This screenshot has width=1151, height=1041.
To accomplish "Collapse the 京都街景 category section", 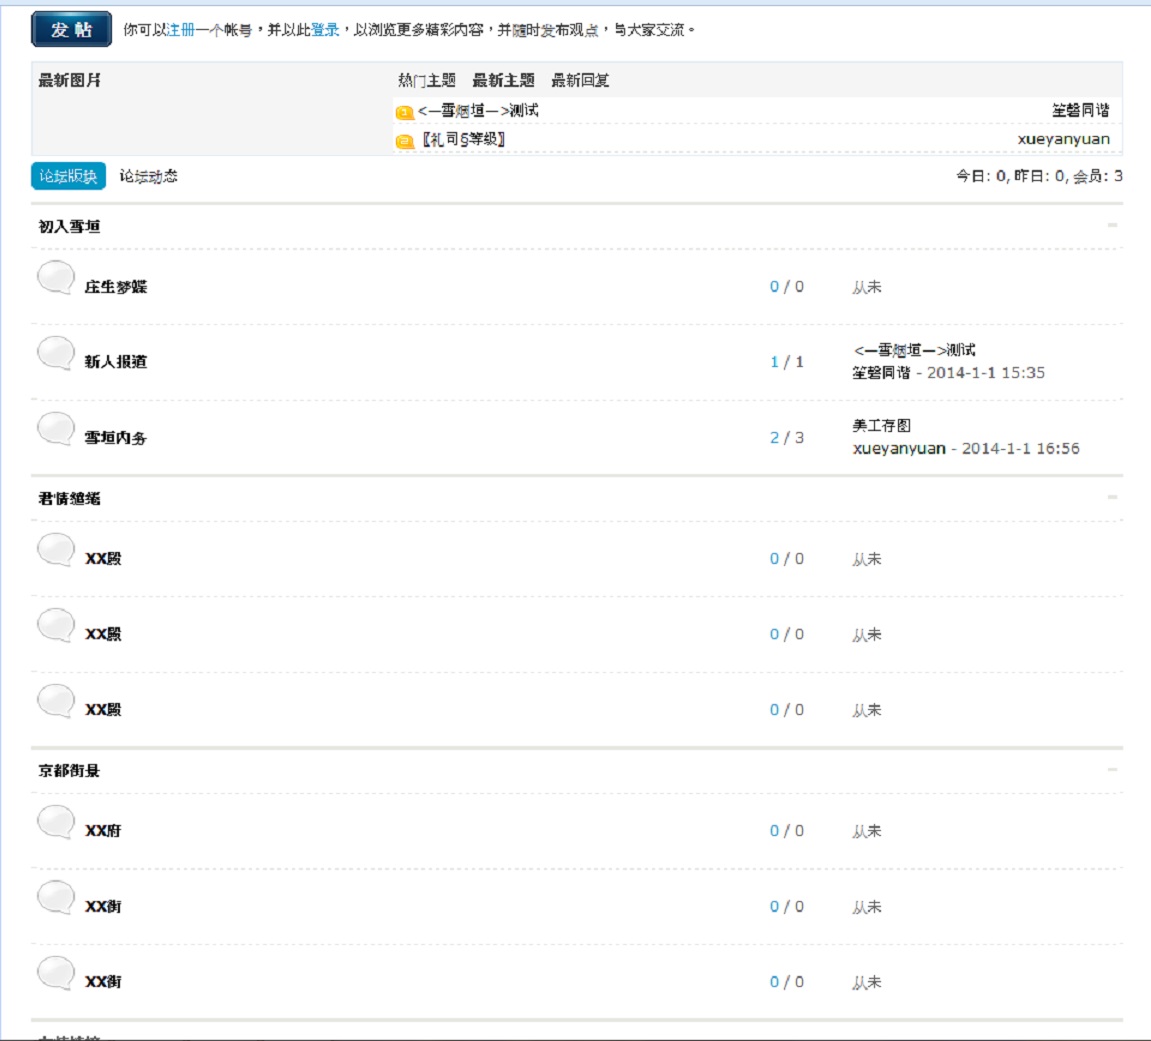I will [x=1112, y=770].
